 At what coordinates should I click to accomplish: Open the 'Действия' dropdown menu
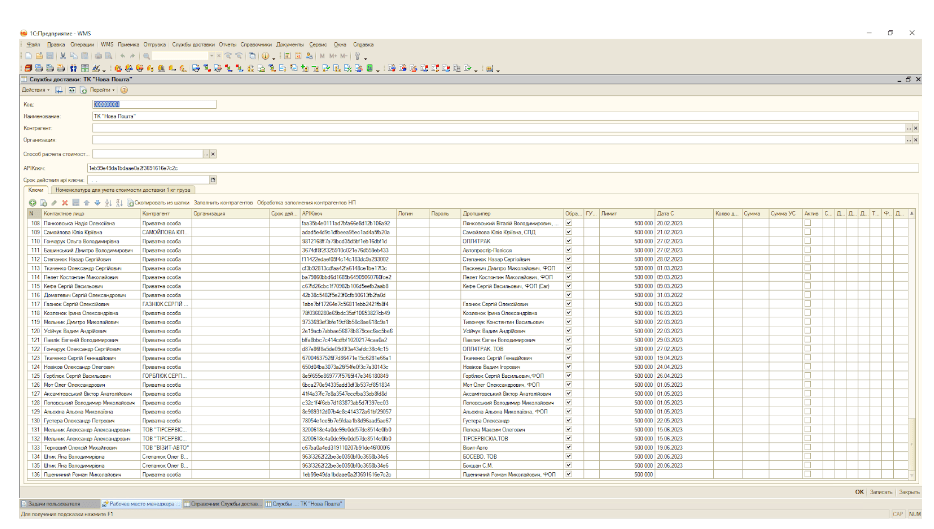click(x=36, y=90)
